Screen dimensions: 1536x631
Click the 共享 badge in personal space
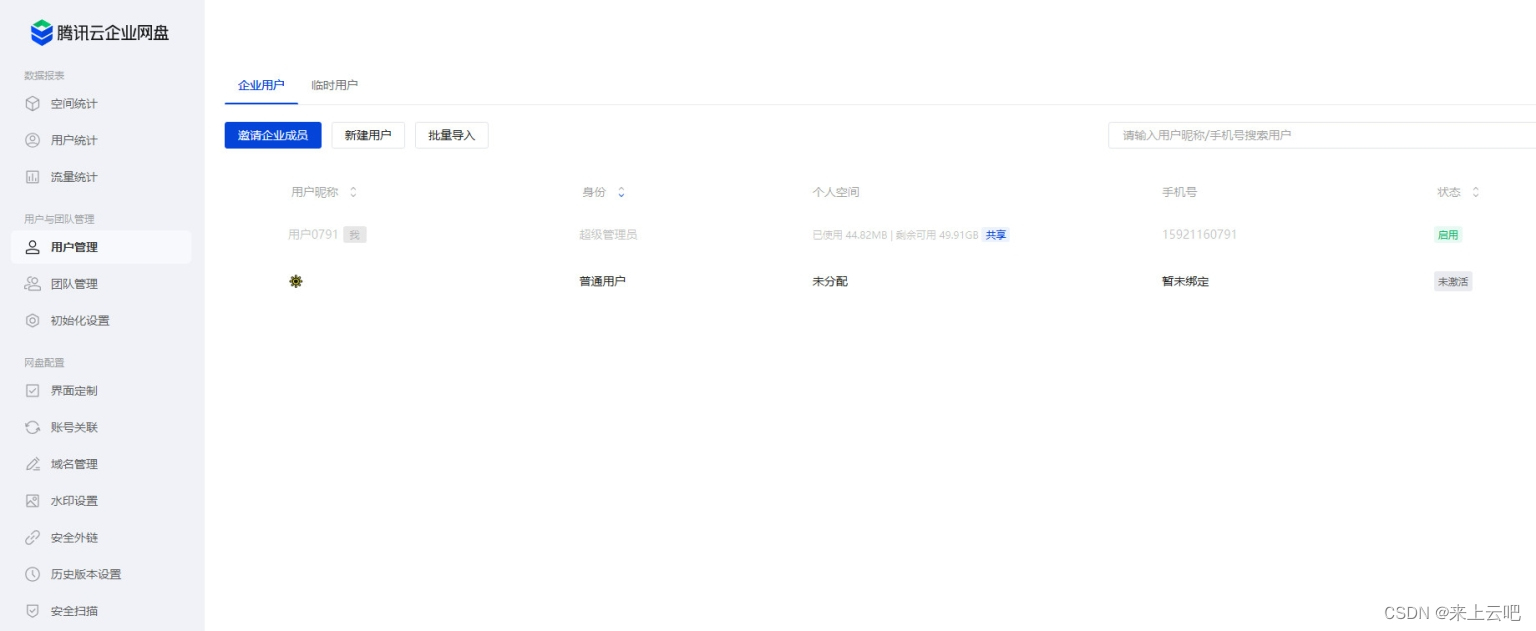coord(995,235)
